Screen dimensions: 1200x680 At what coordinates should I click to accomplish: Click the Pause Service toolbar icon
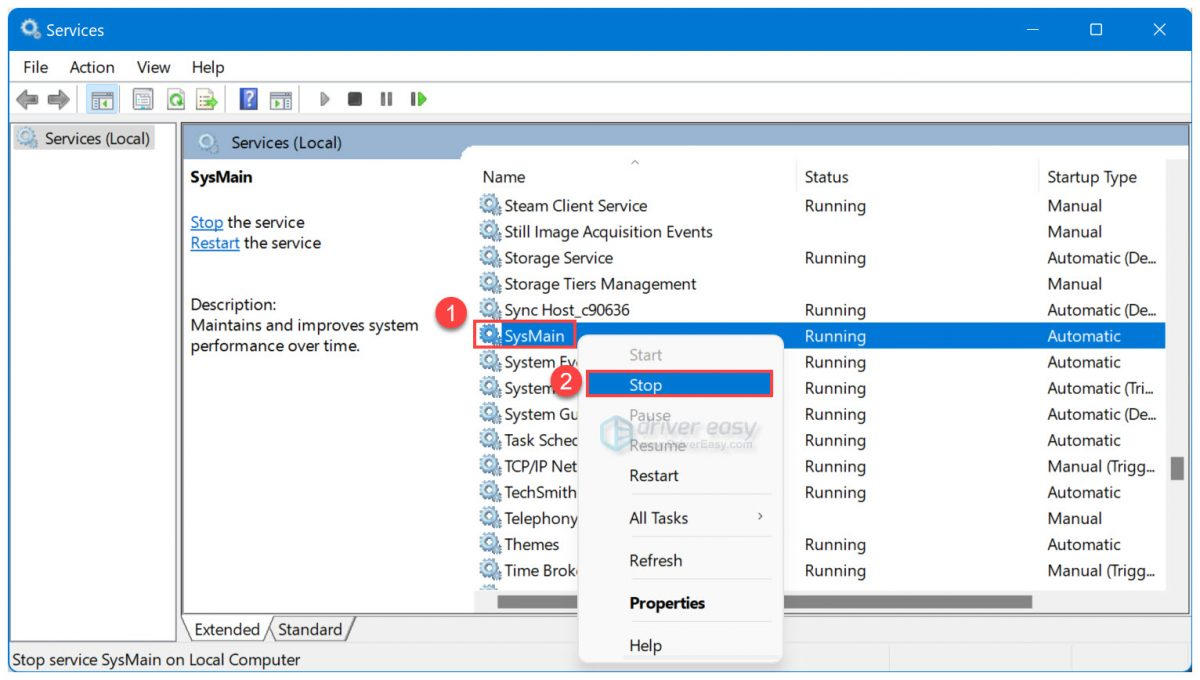[387, 98]
